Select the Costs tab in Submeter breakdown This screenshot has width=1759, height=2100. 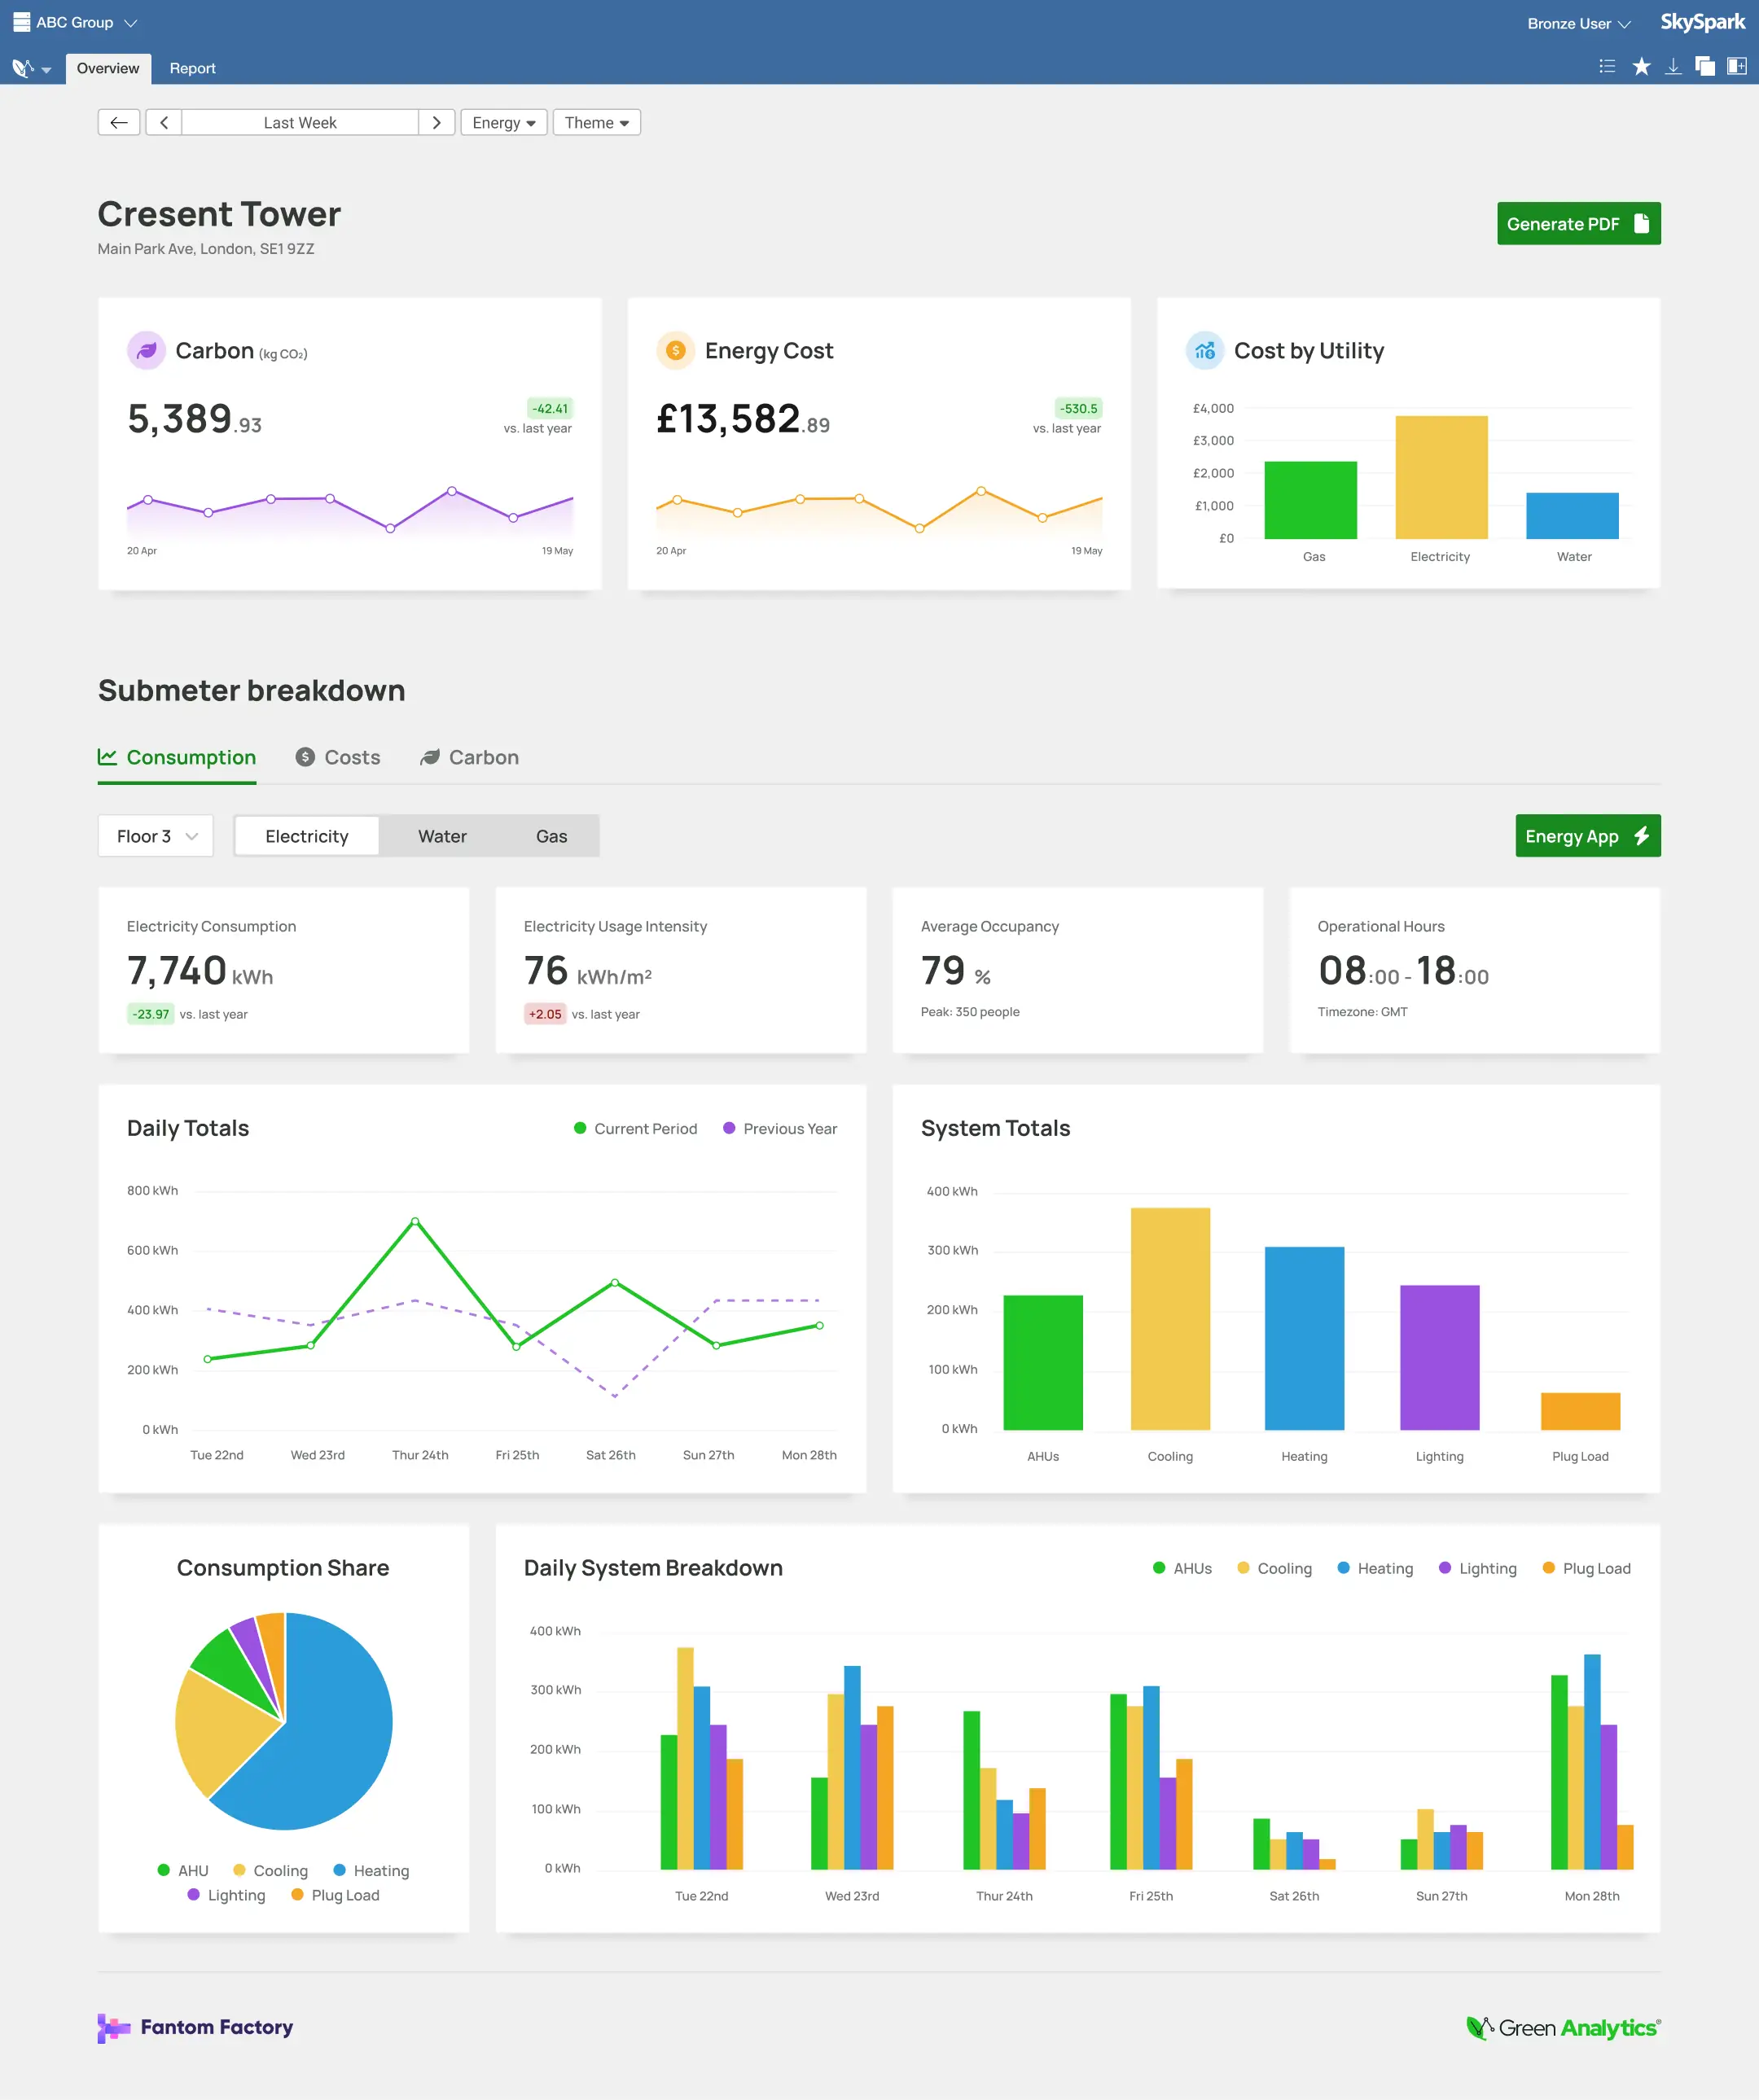pyautogui.click(x=337, y=757)
